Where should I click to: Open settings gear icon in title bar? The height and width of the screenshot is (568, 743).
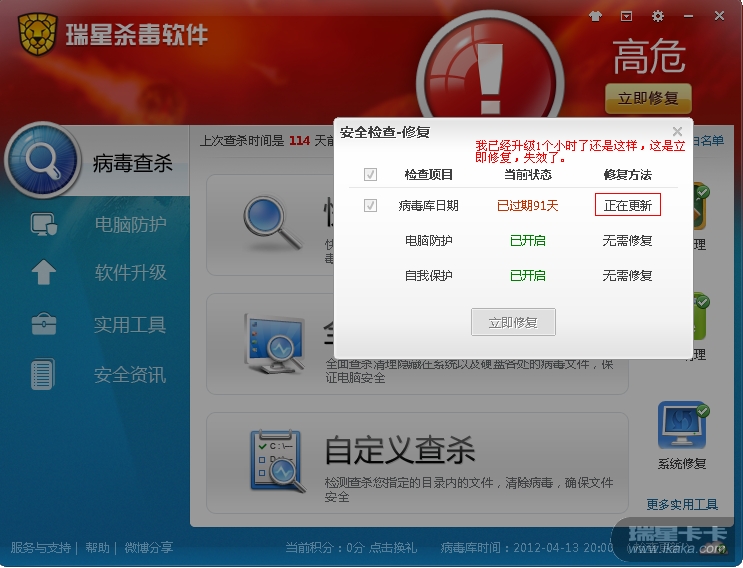click(658, 17)
